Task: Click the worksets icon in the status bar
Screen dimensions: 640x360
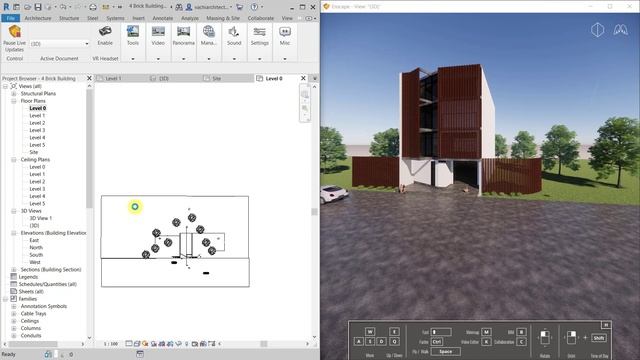Action: click(x=48, y=354)
